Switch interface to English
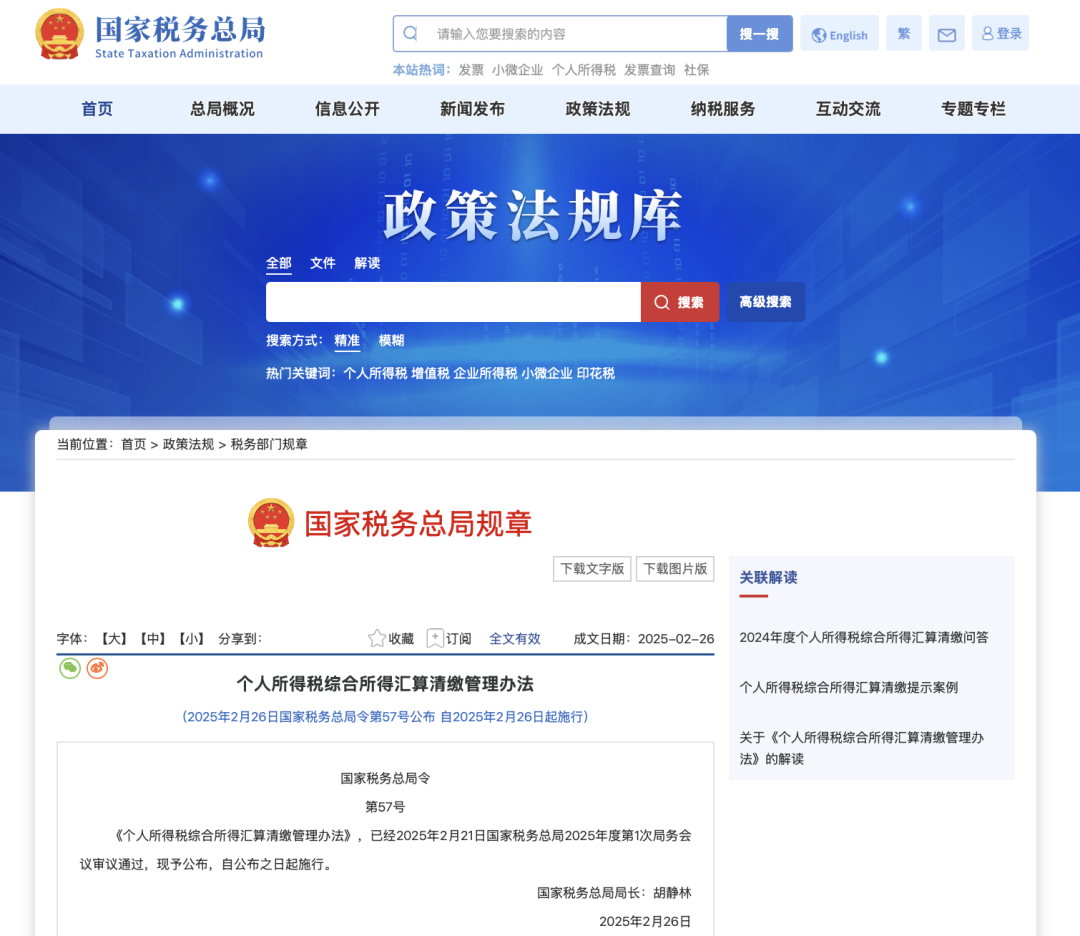 pyautogui.click(x=839, y=33)
